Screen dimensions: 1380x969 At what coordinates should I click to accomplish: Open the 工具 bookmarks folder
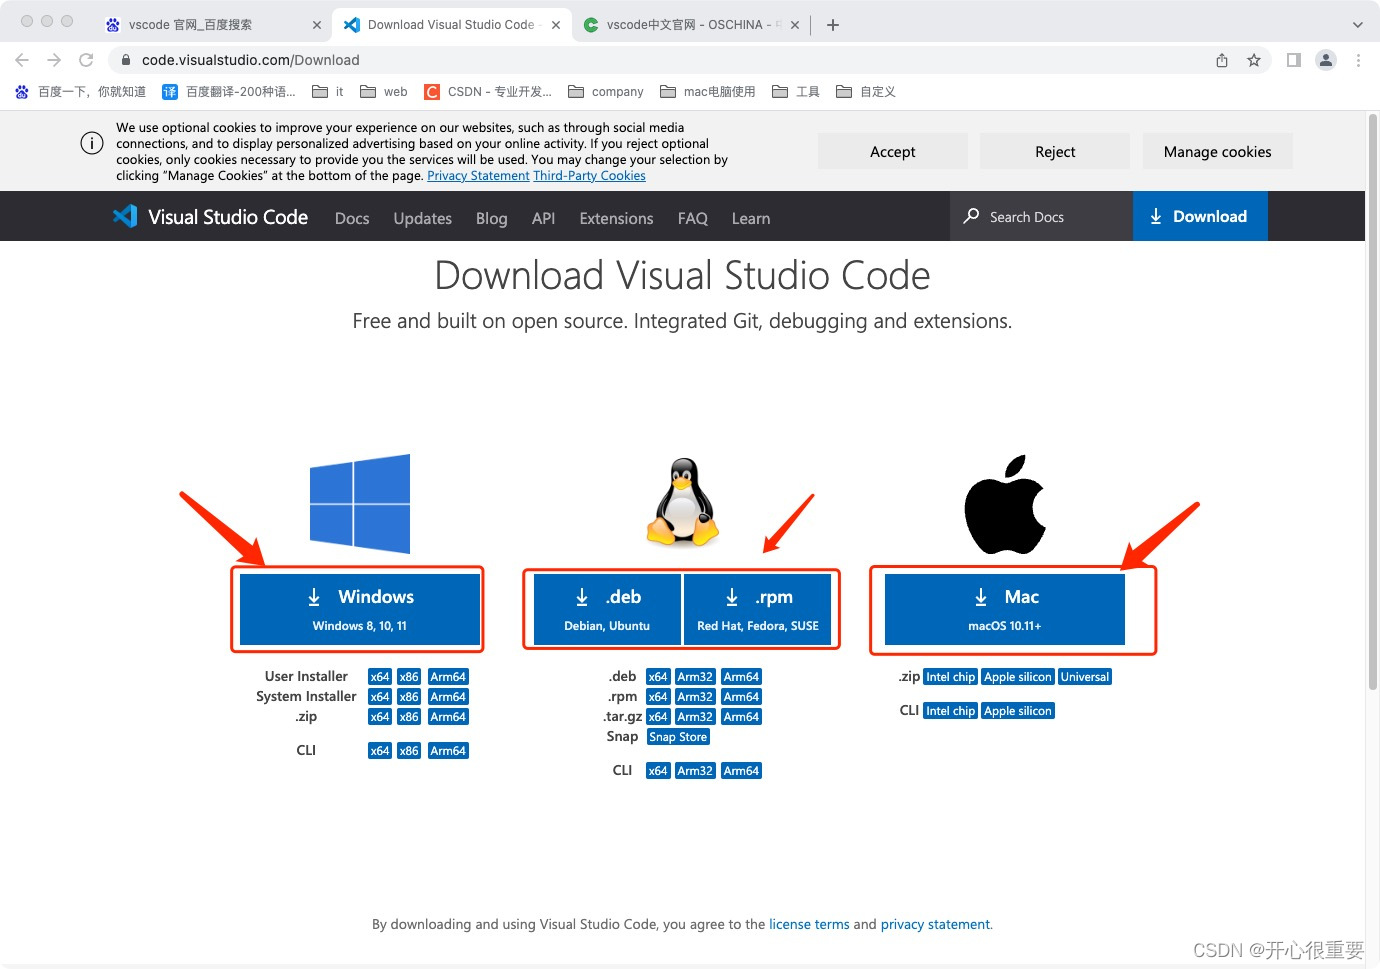[796, 92]
